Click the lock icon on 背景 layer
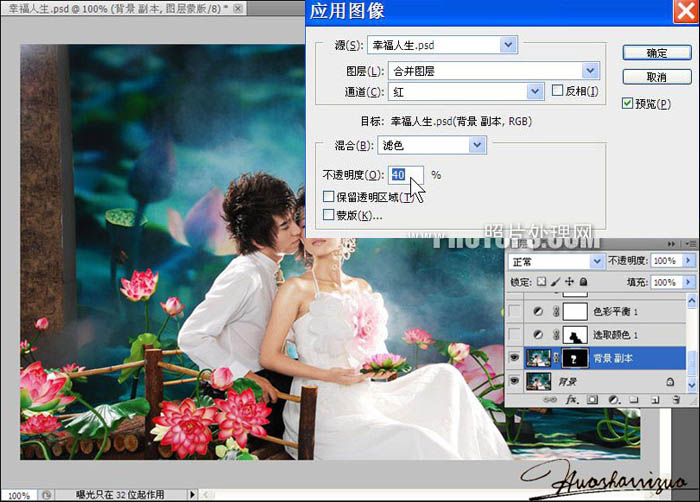Viewport: 700px width, 502px height. pyautogui.click(x=670, y=382)
